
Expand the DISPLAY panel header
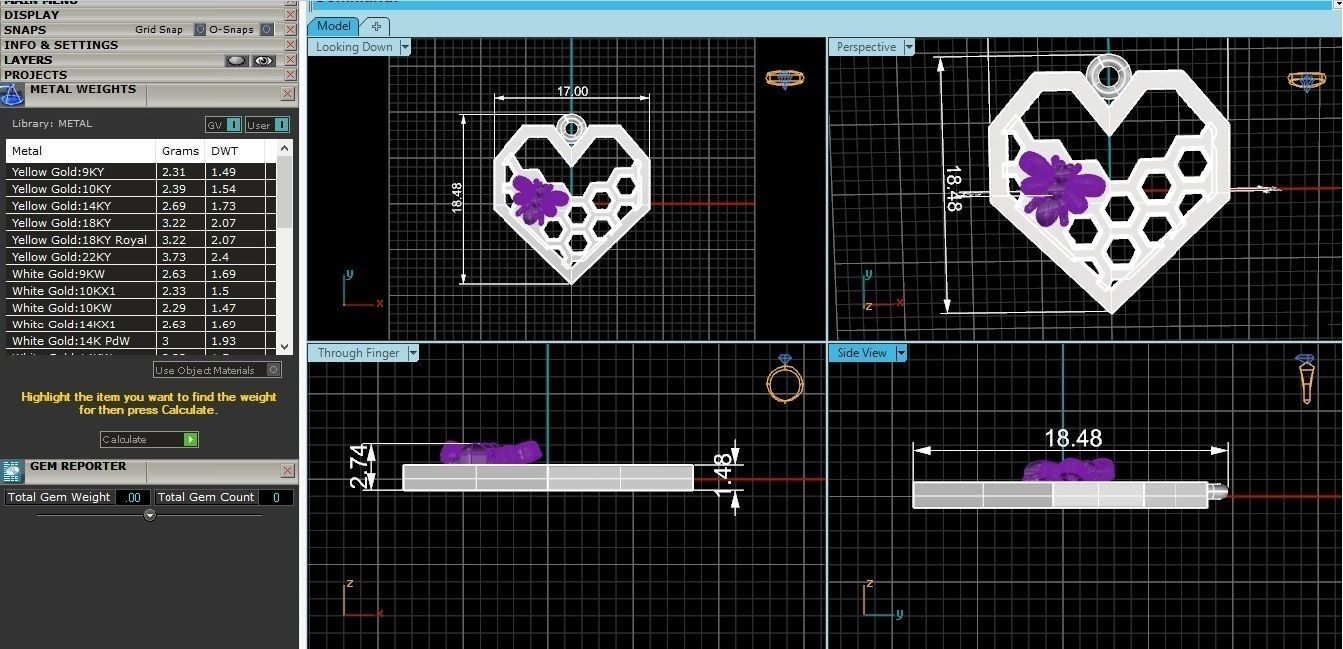(x=31, y=15)
